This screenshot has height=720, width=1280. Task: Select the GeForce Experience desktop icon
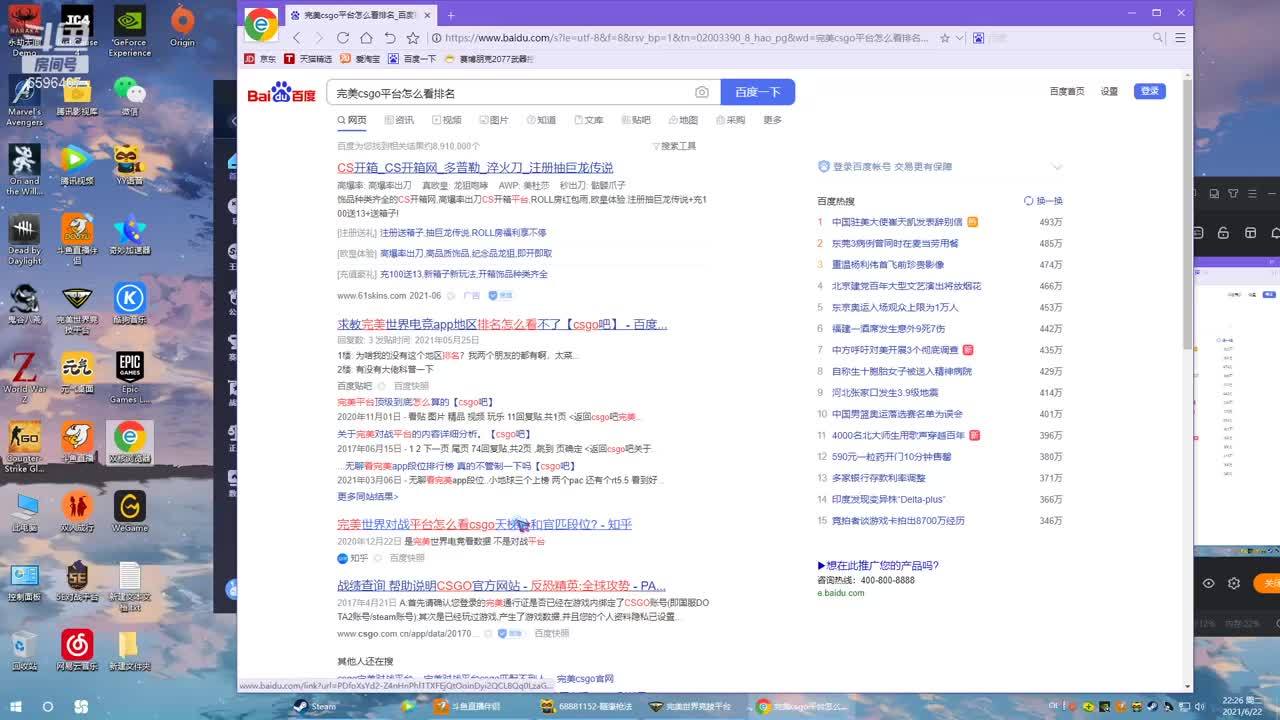(130, 32)
